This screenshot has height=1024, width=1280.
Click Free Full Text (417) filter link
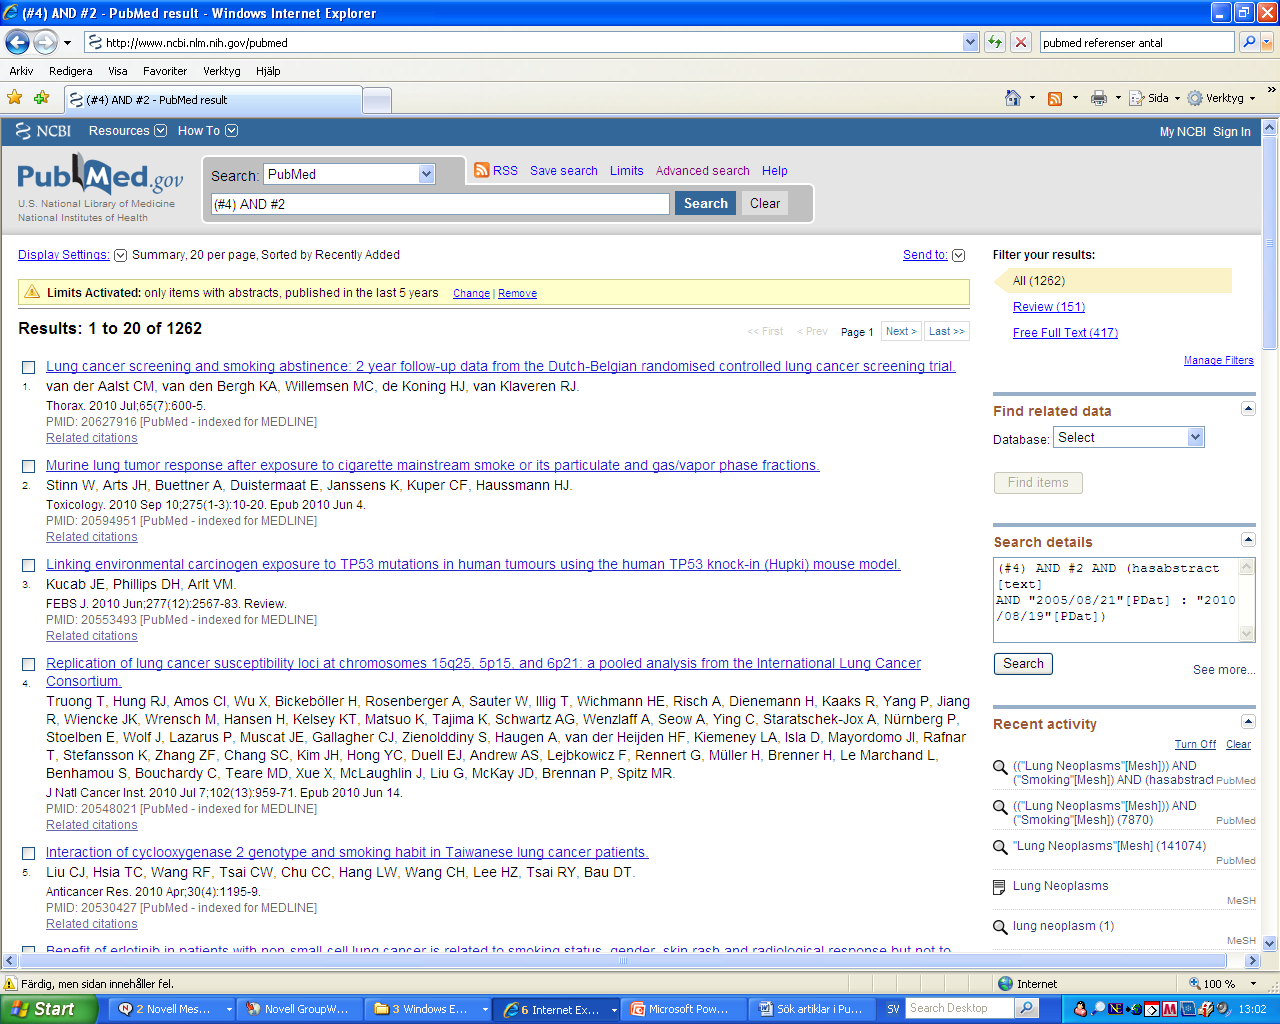coord(1065,333)
